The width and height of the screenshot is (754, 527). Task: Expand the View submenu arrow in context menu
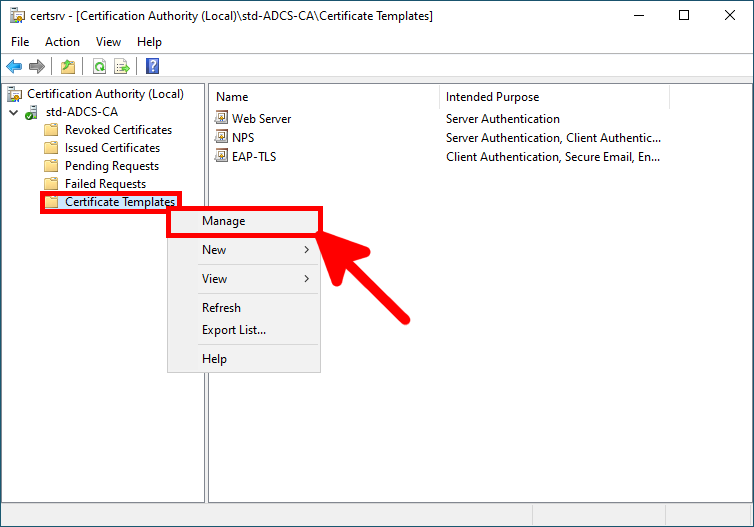pyautogui.click(x=306, y=278)
